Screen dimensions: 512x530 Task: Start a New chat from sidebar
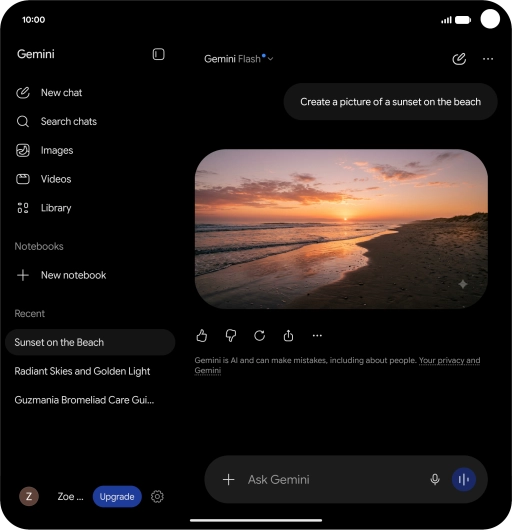tap(49, 93)
